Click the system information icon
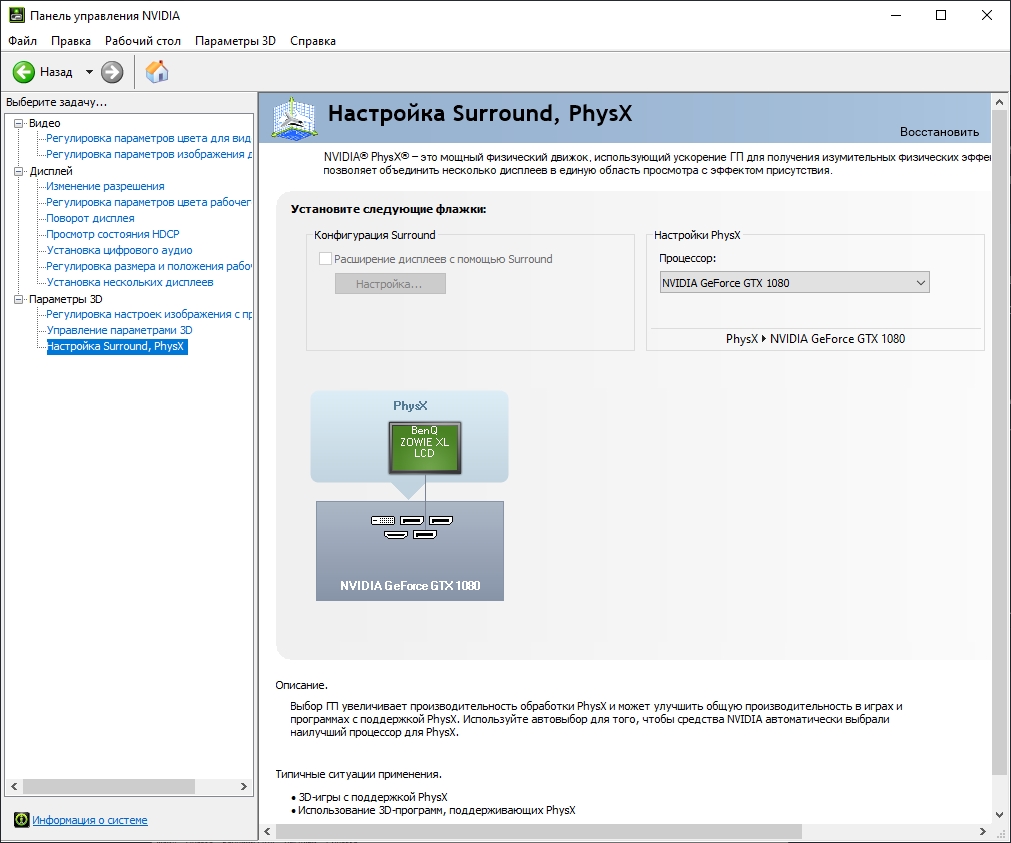 (21, 820)
